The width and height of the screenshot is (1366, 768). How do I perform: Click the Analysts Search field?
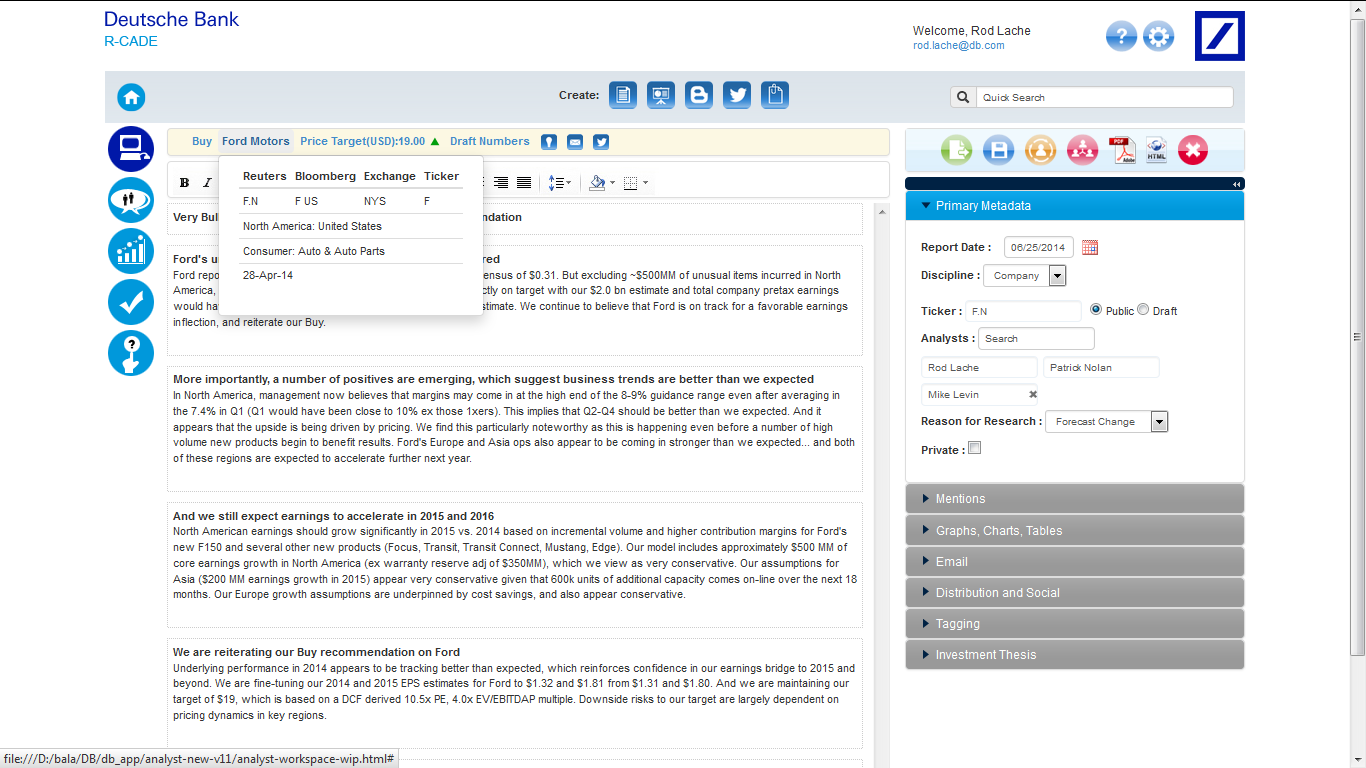coord(1036,338)
